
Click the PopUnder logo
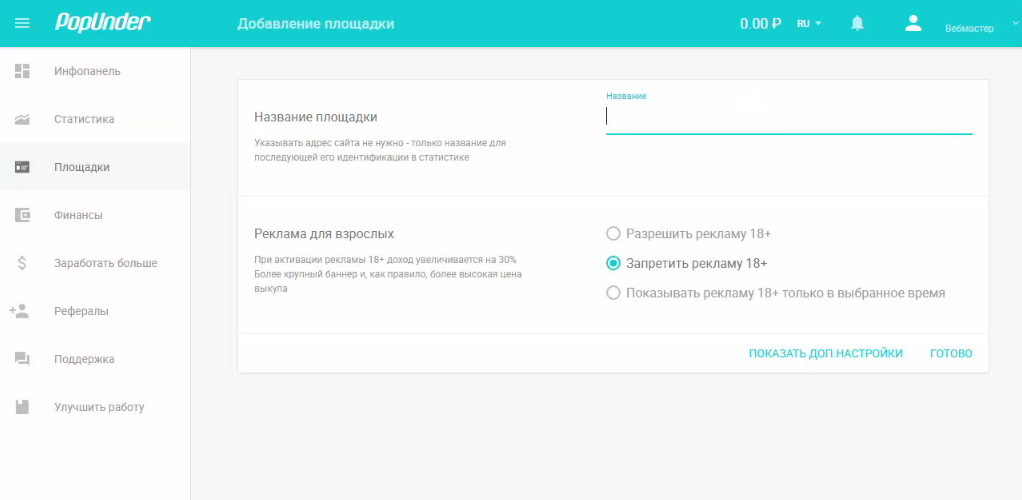click(103, 23)
